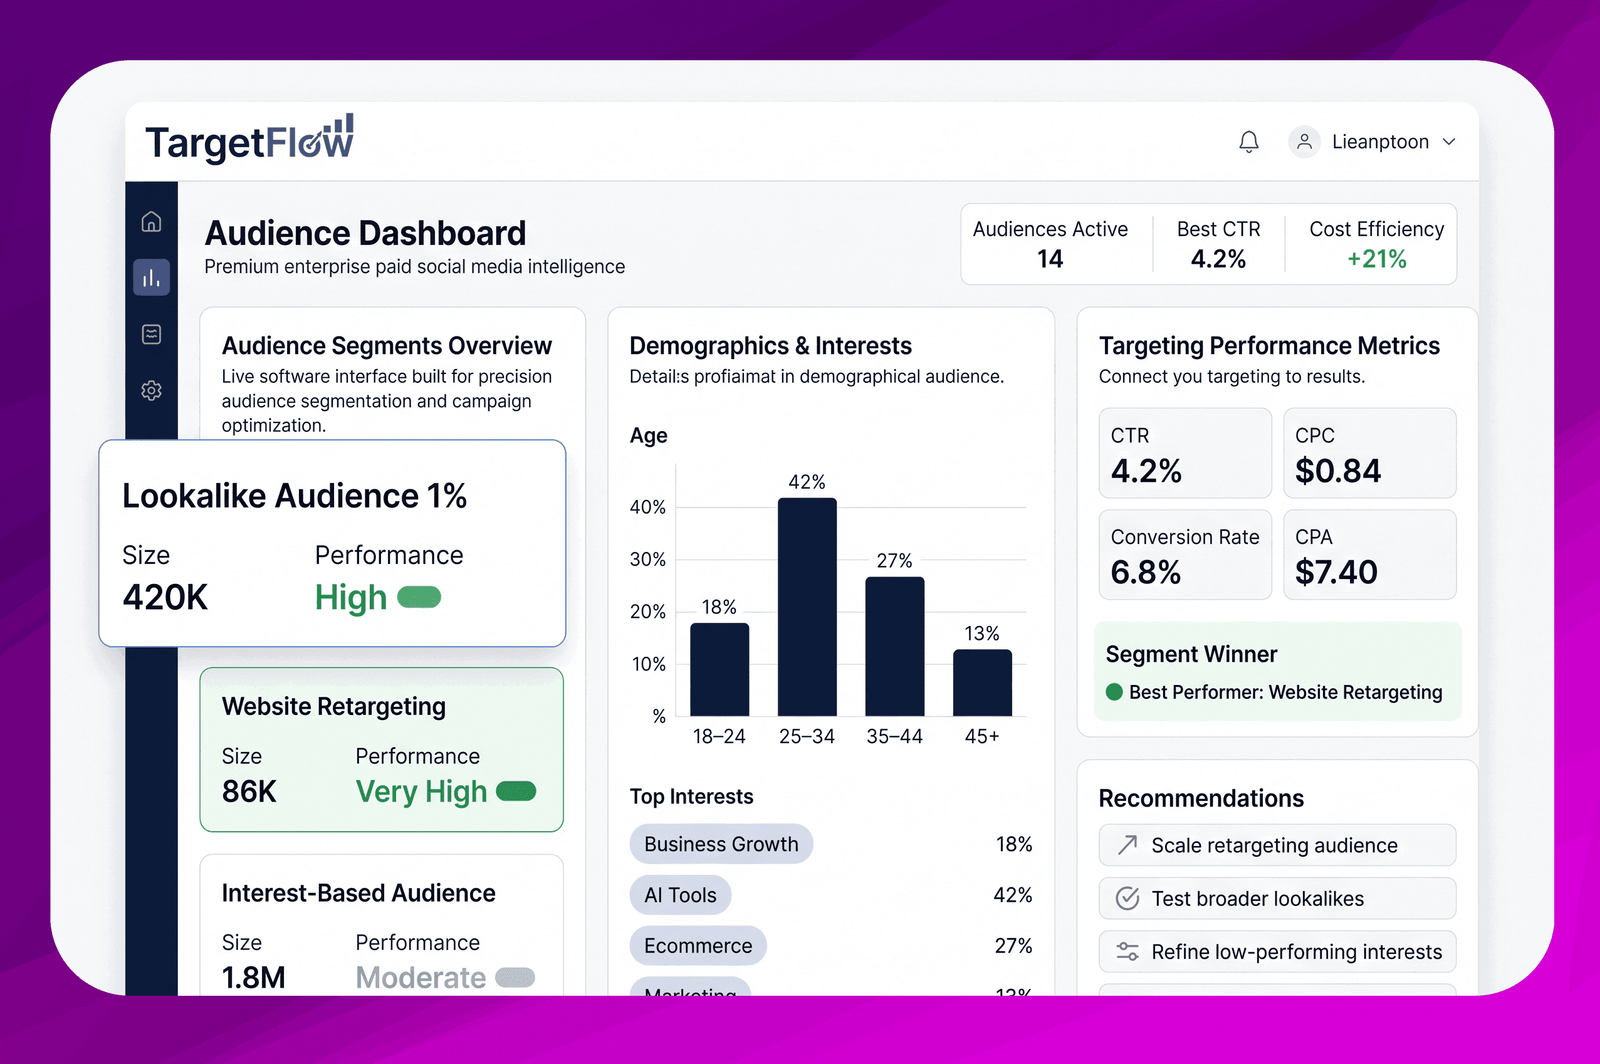Viewport: 1600px width, 1064px height.
Task: Click the checkmark icon beside Test broader lookalikes
Action: (x=1128, y=898)
